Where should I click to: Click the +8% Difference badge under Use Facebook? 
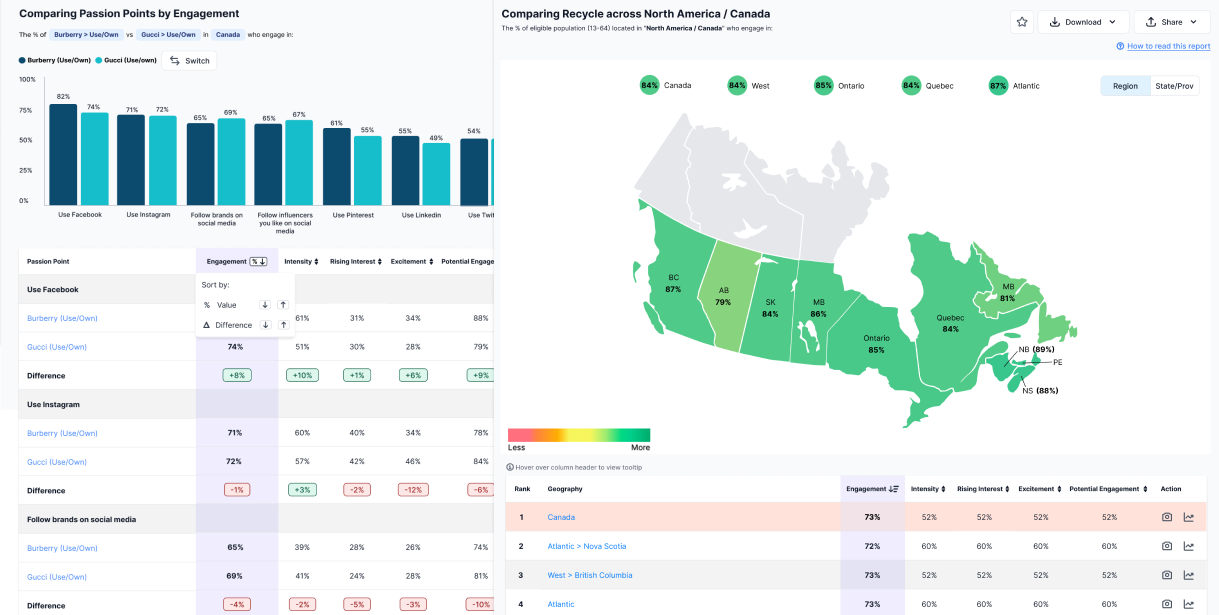(237, 375)
